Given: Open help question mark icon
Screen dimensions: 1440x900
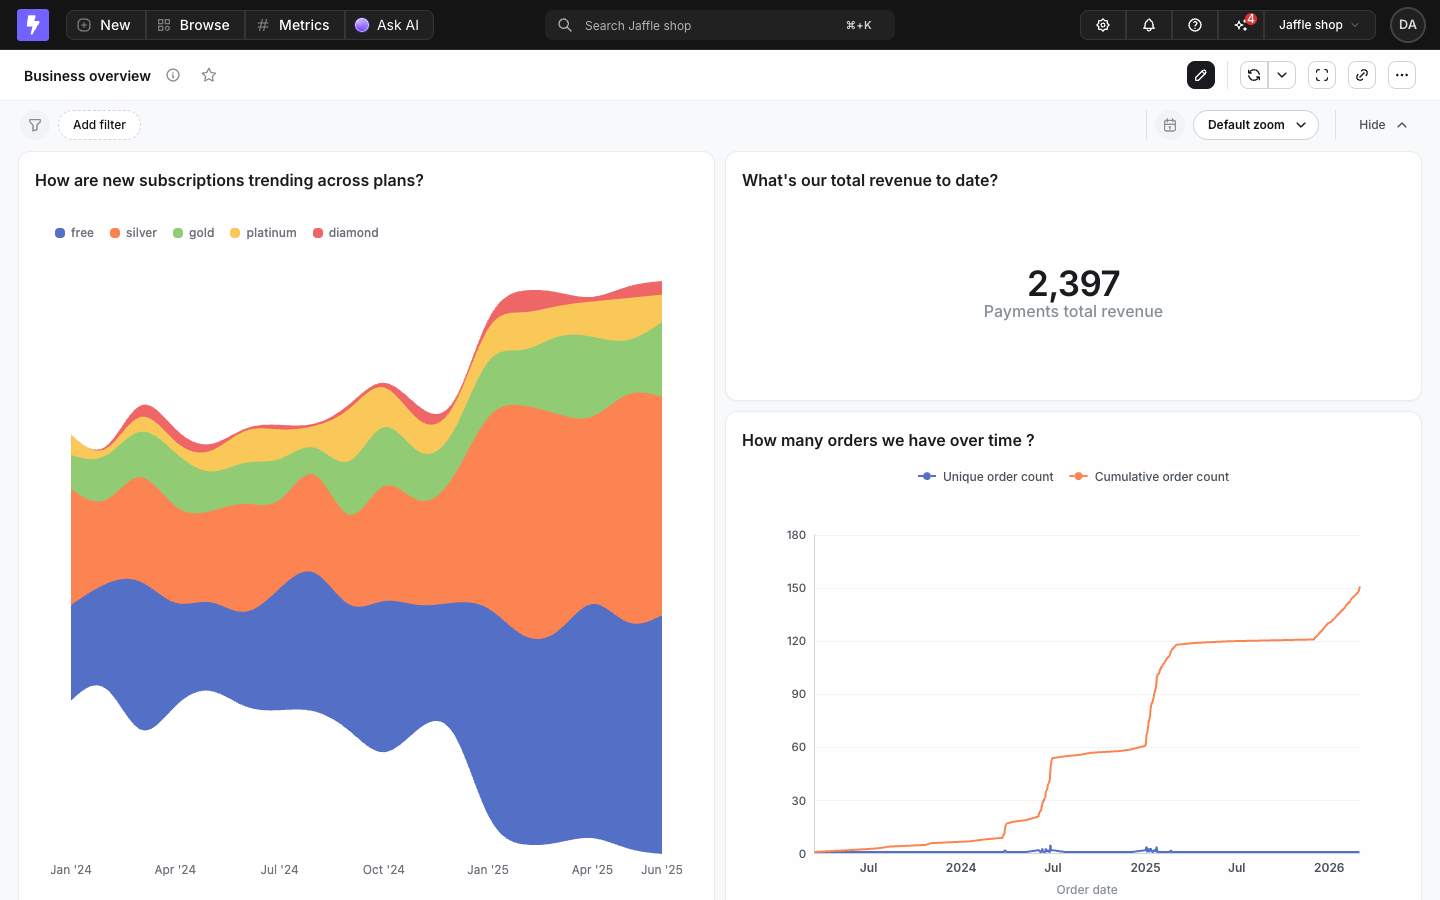Looking at the screenshot, I should (1195, 25).
